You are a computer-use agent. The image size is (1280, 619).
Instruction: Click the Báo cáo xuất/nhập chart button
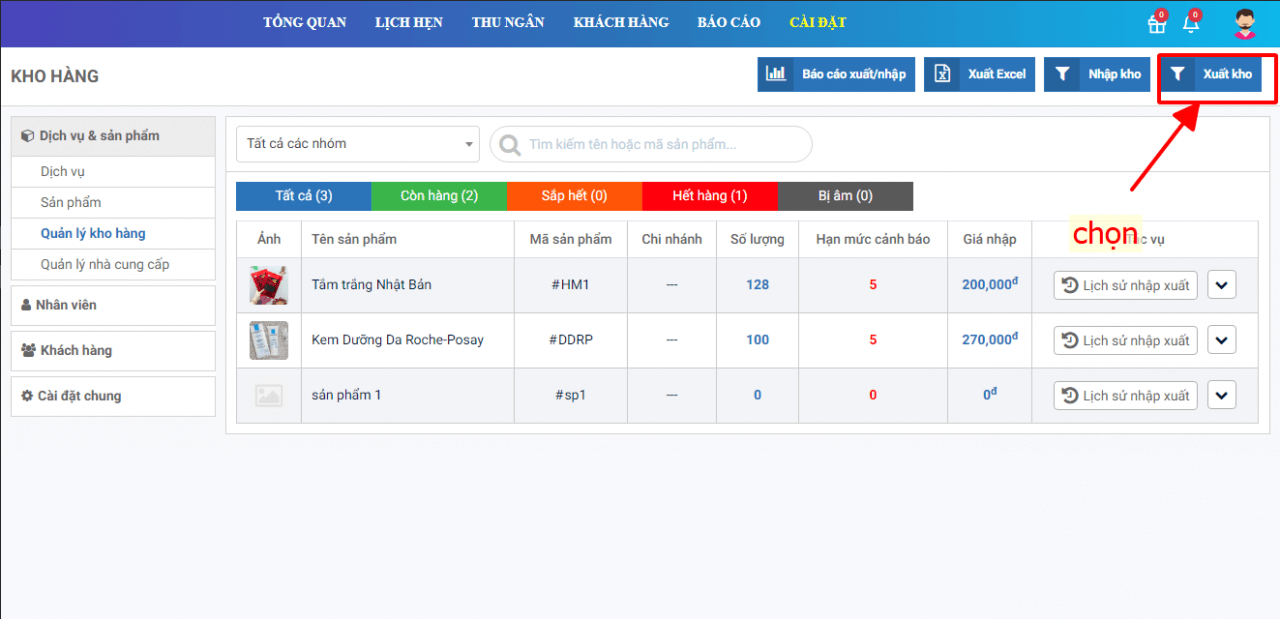tap(836, 74)
